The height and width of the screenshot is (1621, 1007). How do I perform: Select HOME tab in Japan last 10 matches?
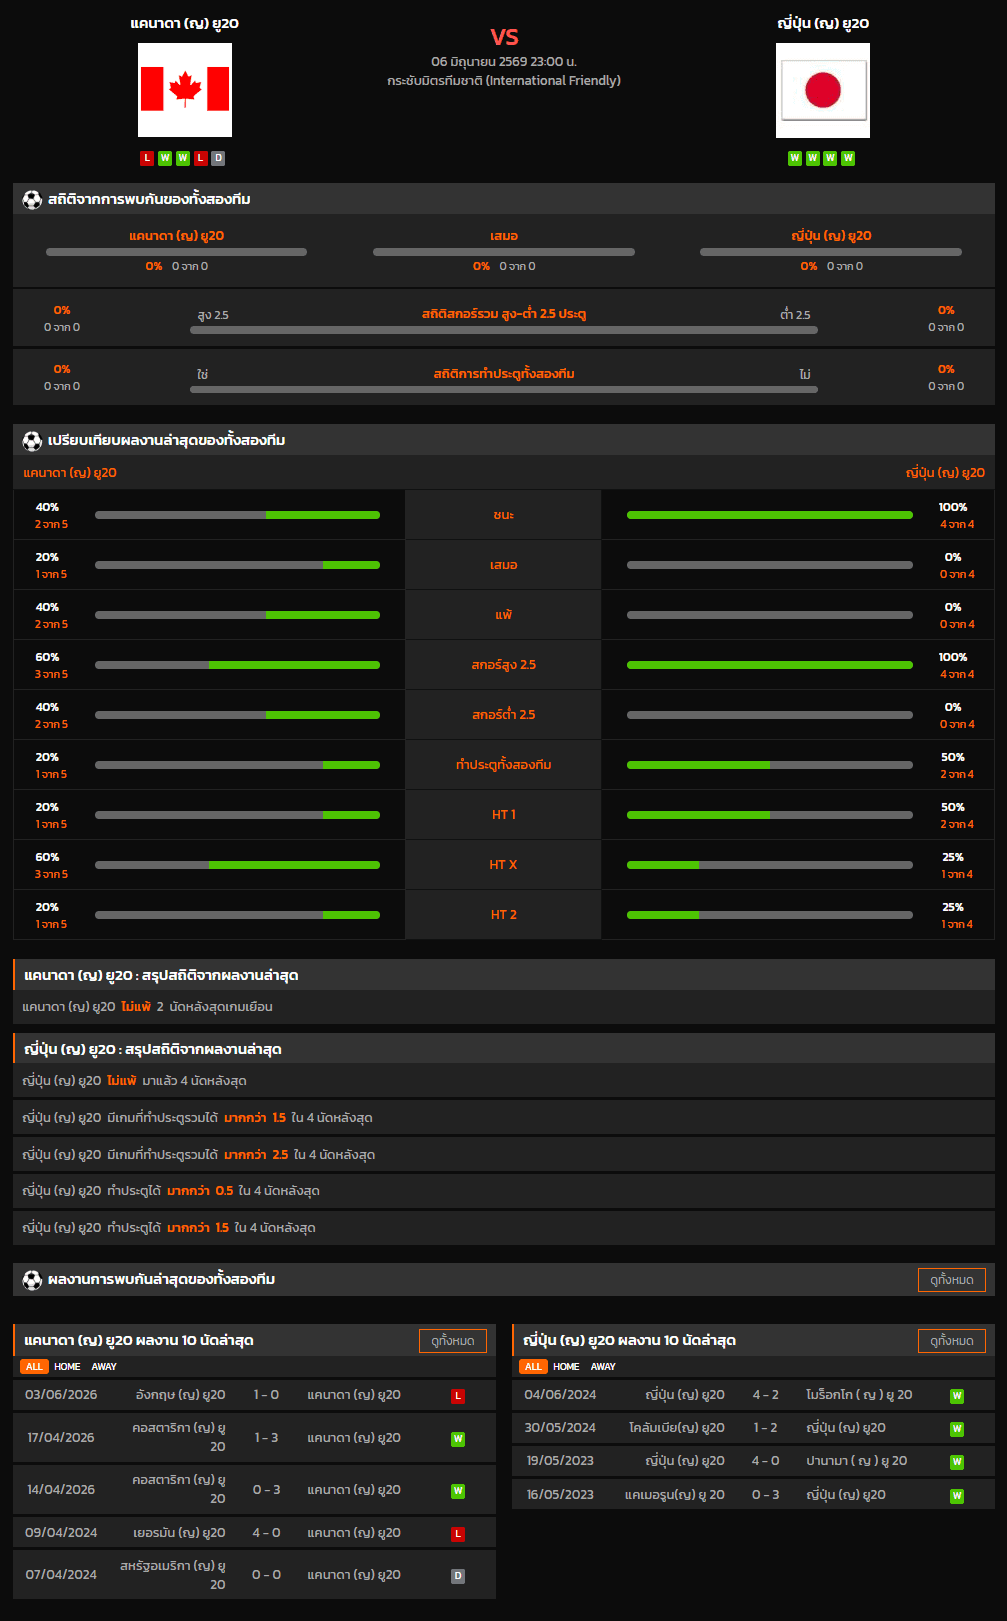(566, 1366)
